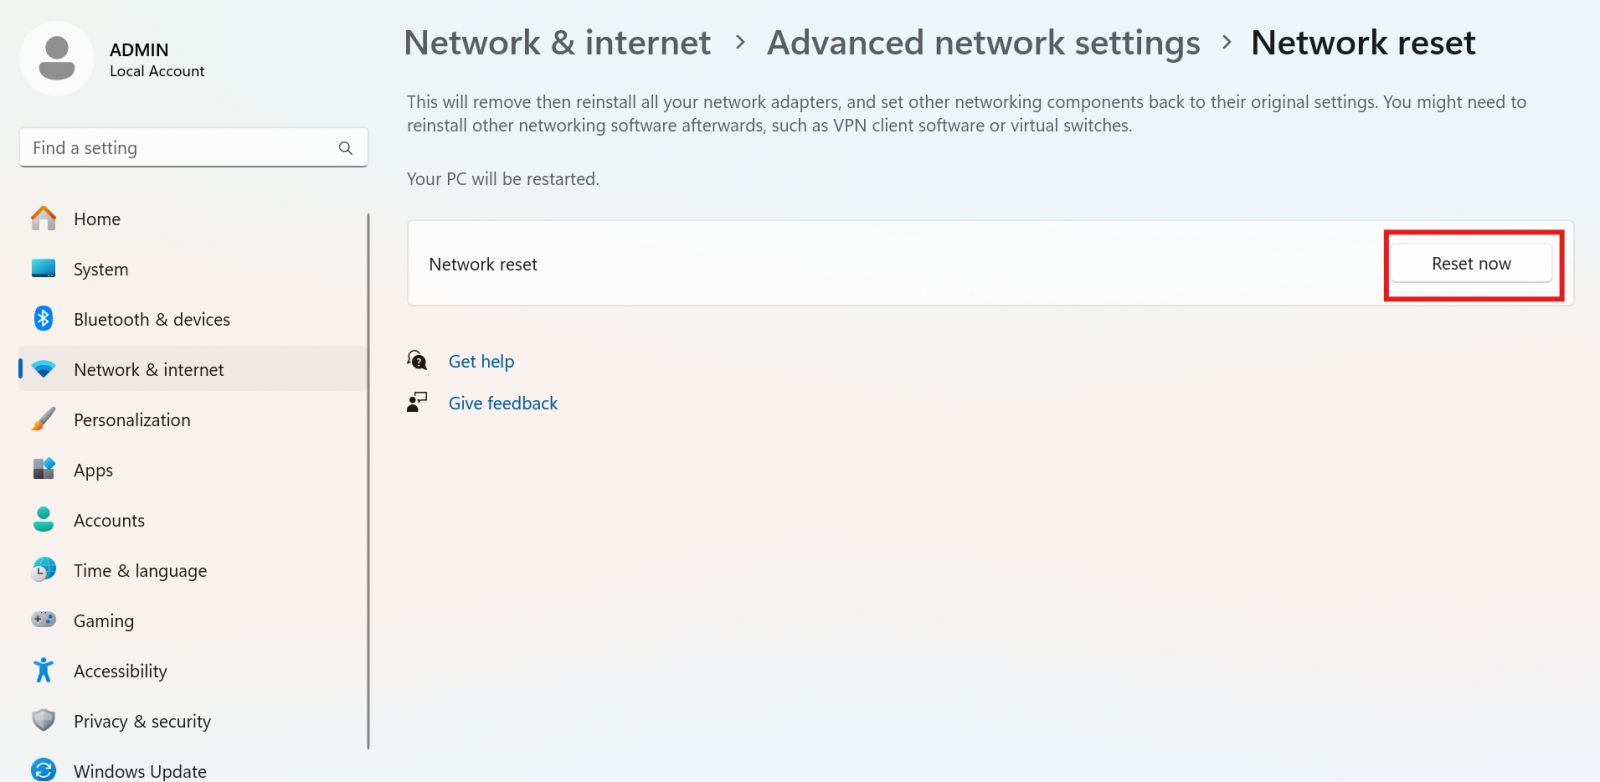Click the Network & internet Wi-Fi icon
This screenshot has height=782, width=1600.
[43, 368]
